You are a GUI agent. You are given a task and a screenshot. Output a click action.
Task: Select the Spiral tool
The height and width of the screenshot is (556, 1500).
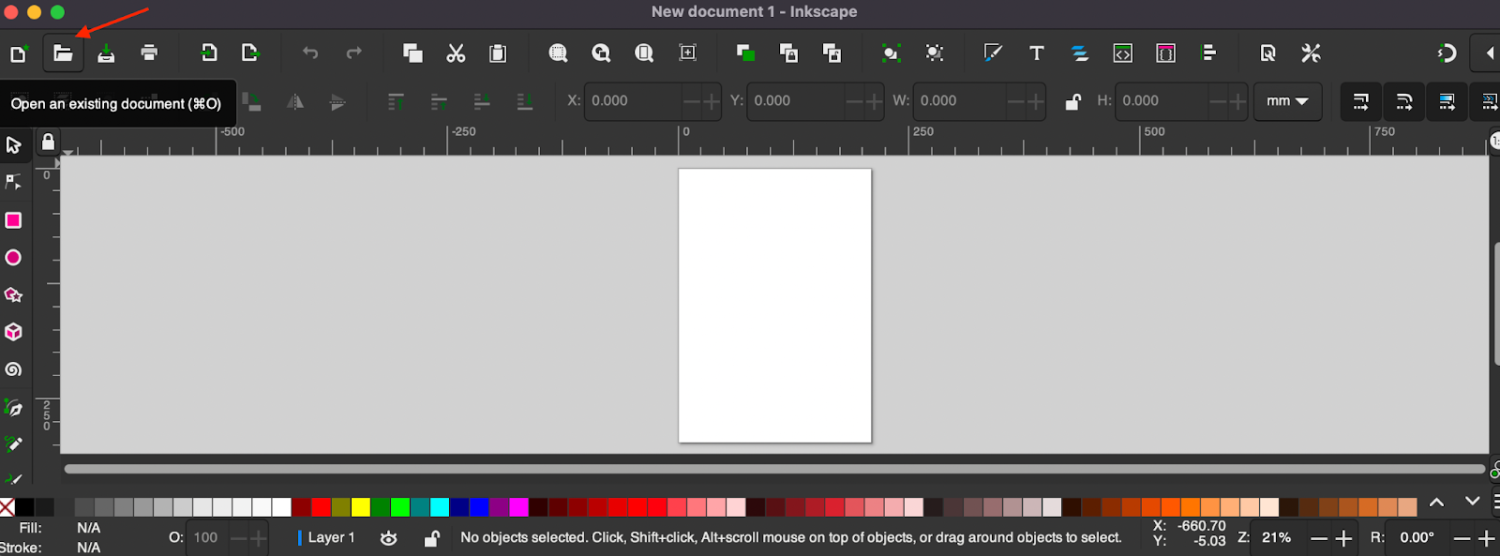(x=13, y=369)
